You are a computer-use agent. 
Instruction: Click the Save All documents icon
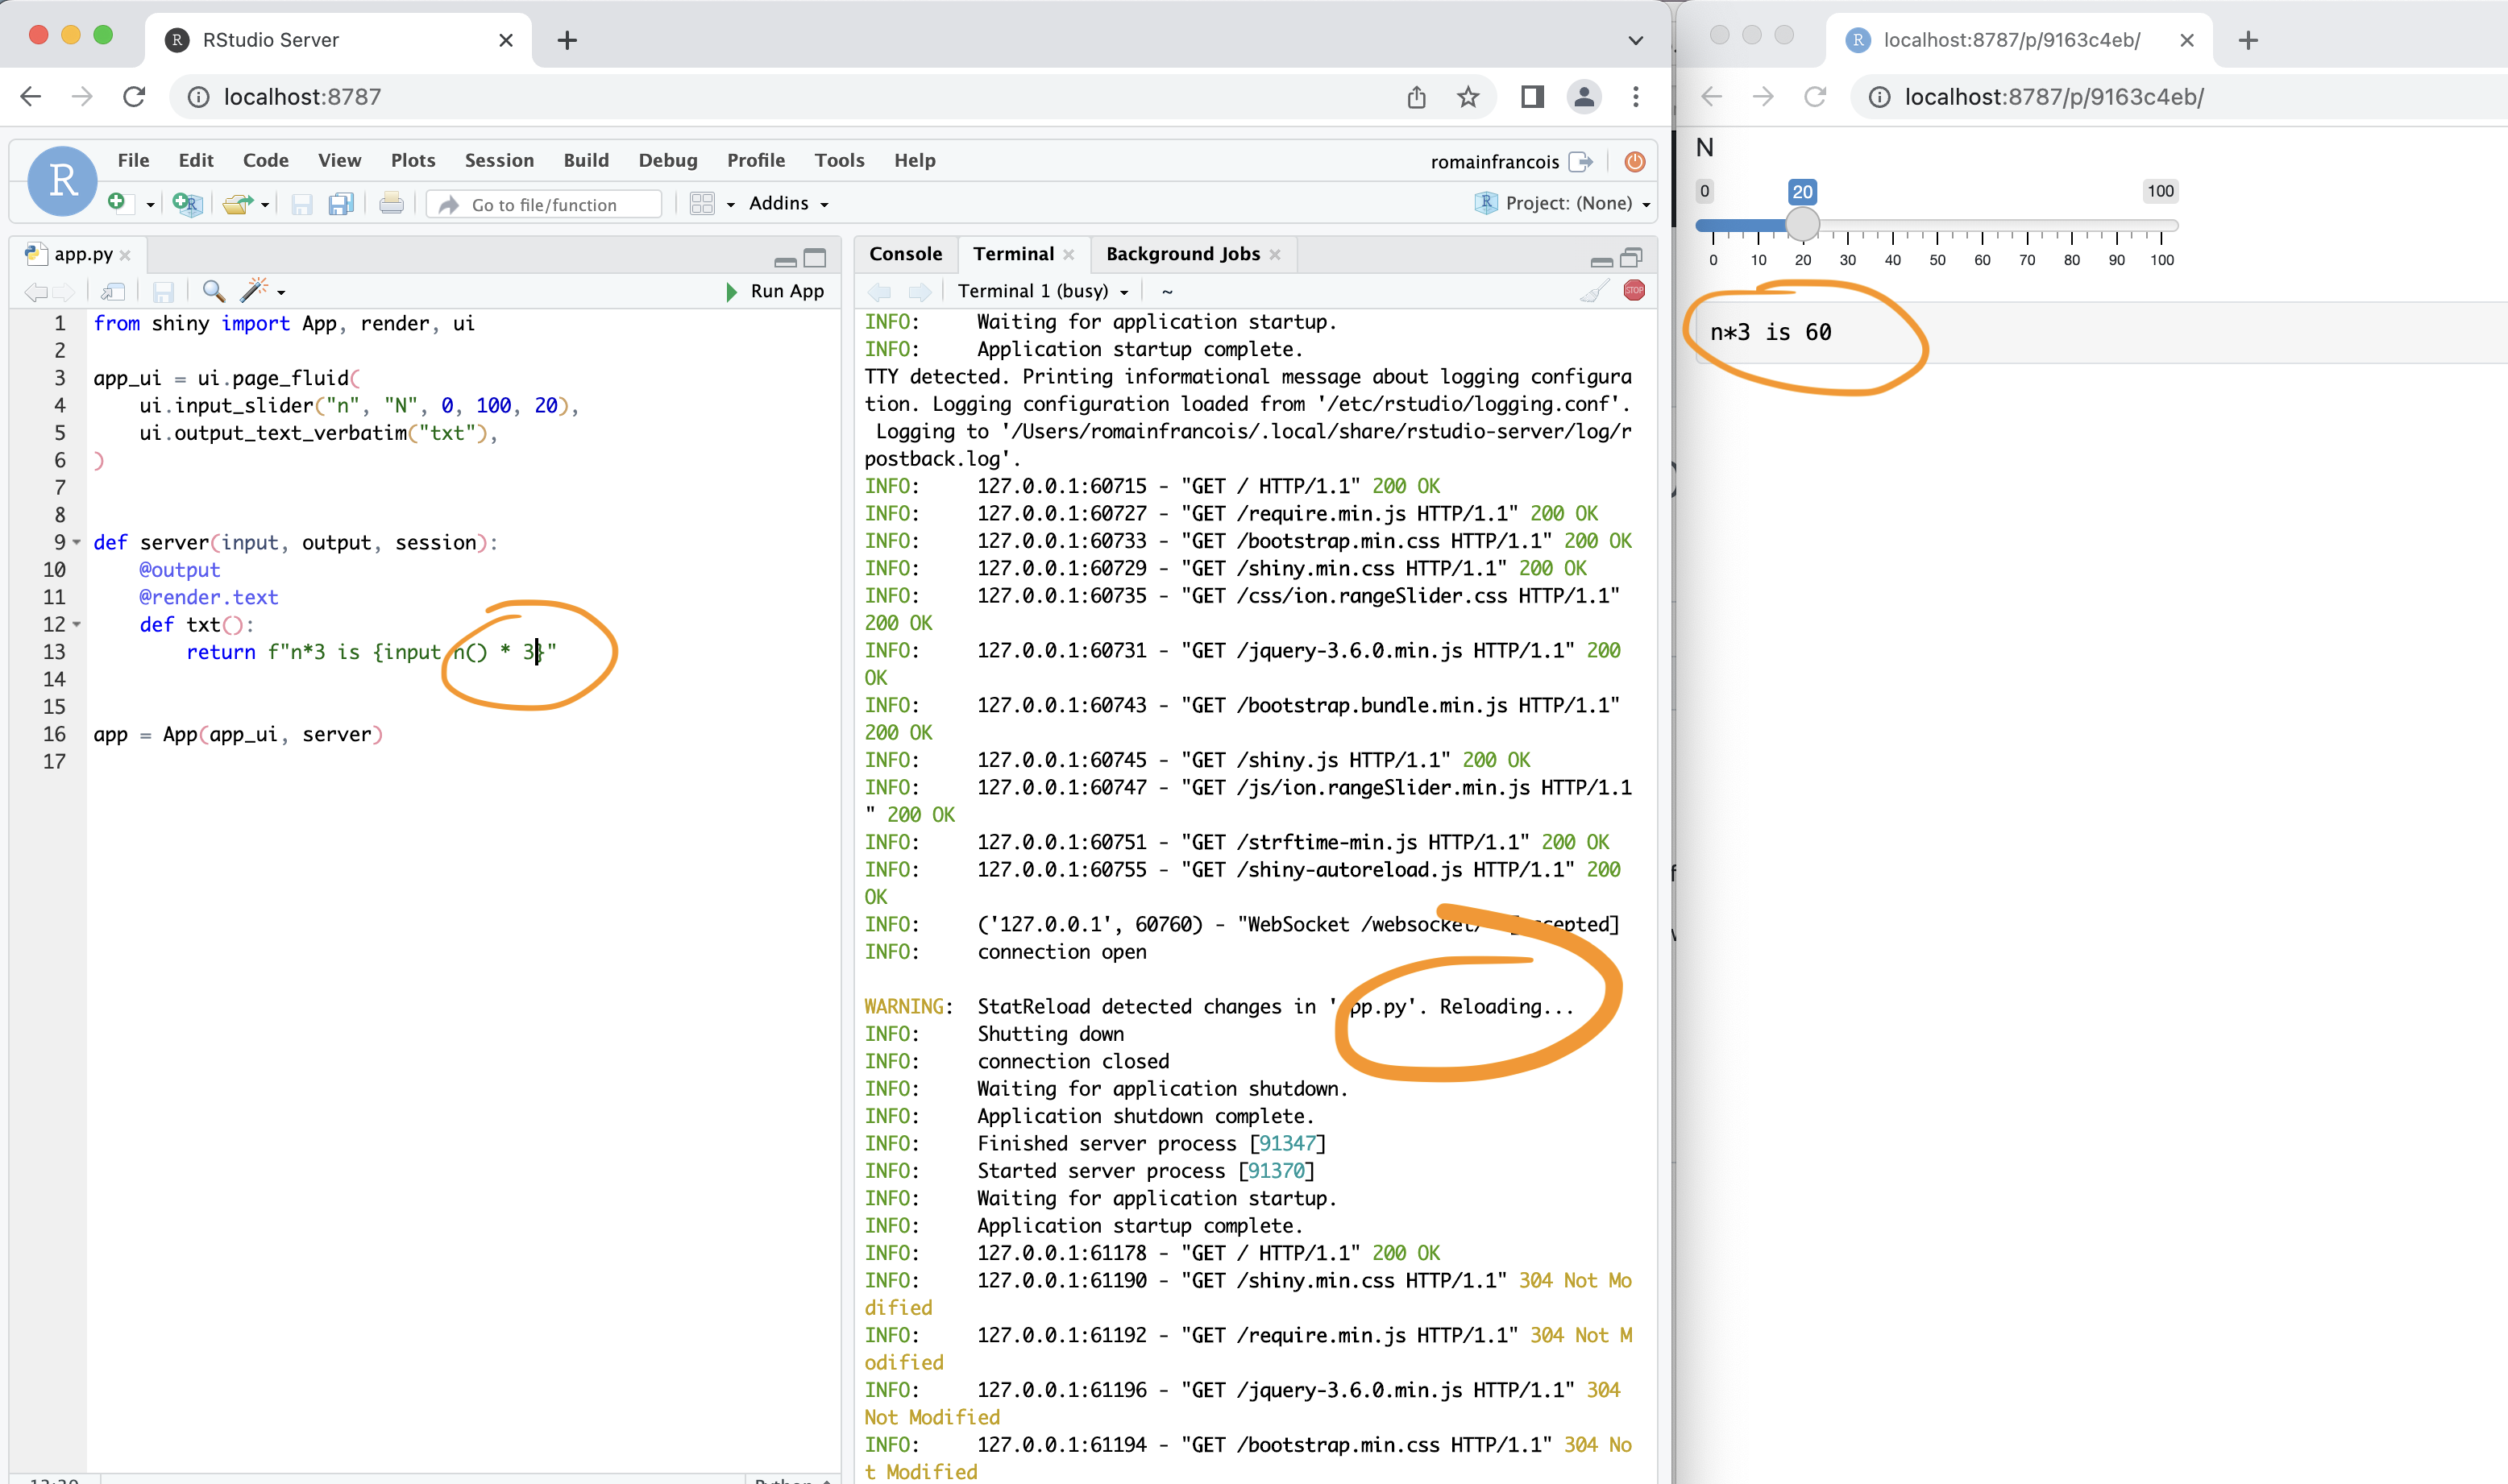pos(341,203)
